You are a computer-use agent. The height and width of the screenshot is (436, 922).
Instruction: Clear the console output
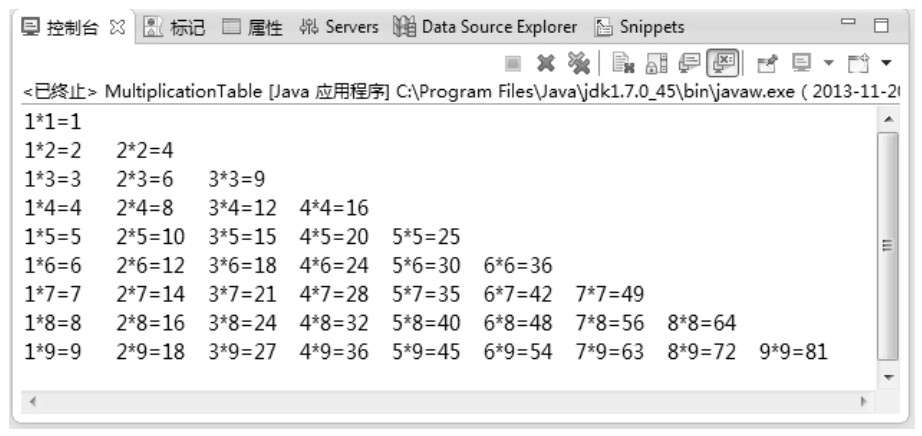point(623,64)
